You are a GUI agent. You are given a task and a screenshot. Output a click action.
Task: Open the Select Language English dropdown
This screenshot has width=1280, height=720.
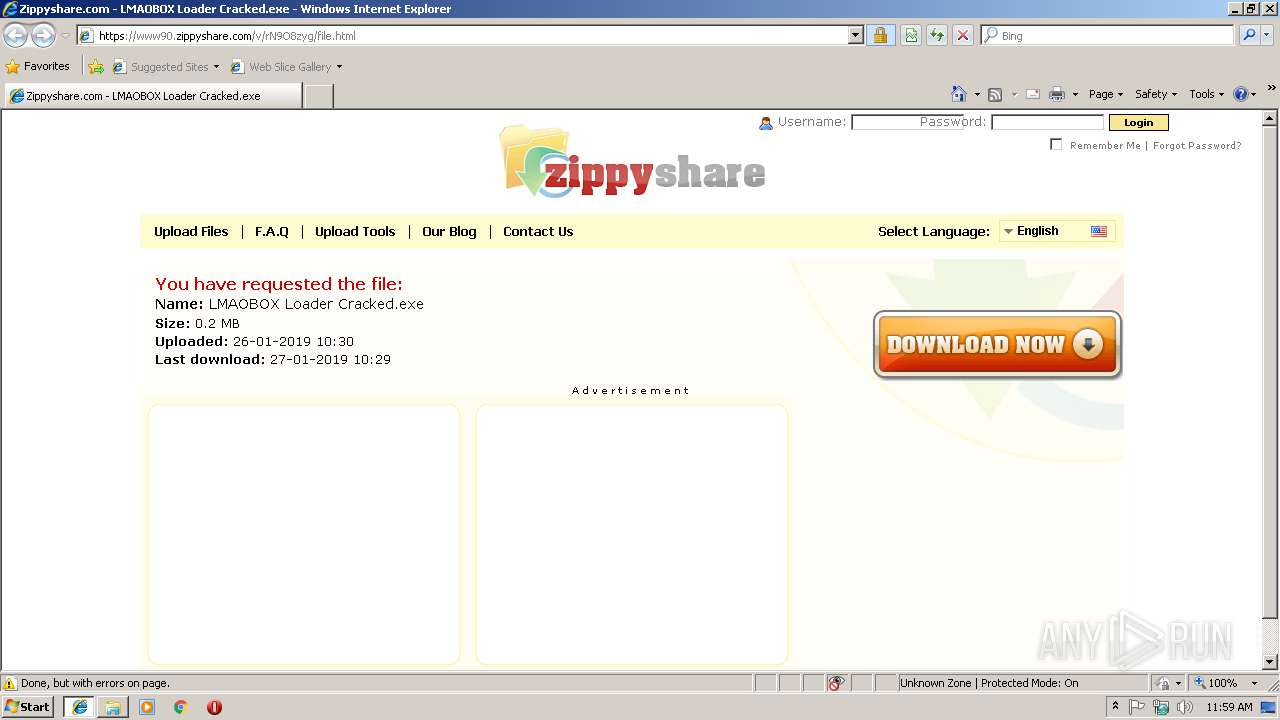tap(1057, 231)
